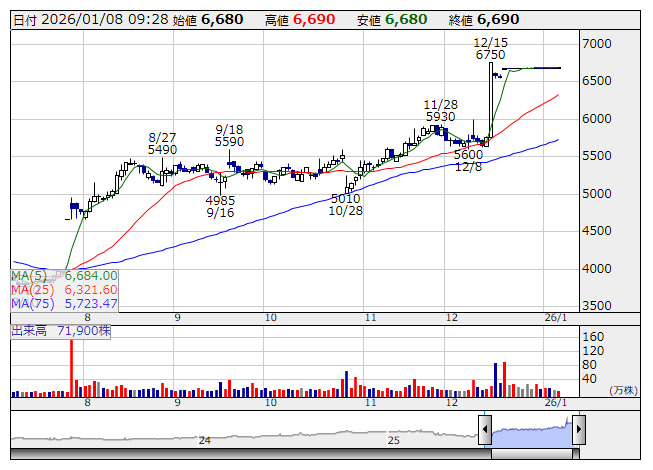The height and width of the screenshot is (470, 653).
Task: Click the 12/8 low label 5600
Action: pos(468,155)
